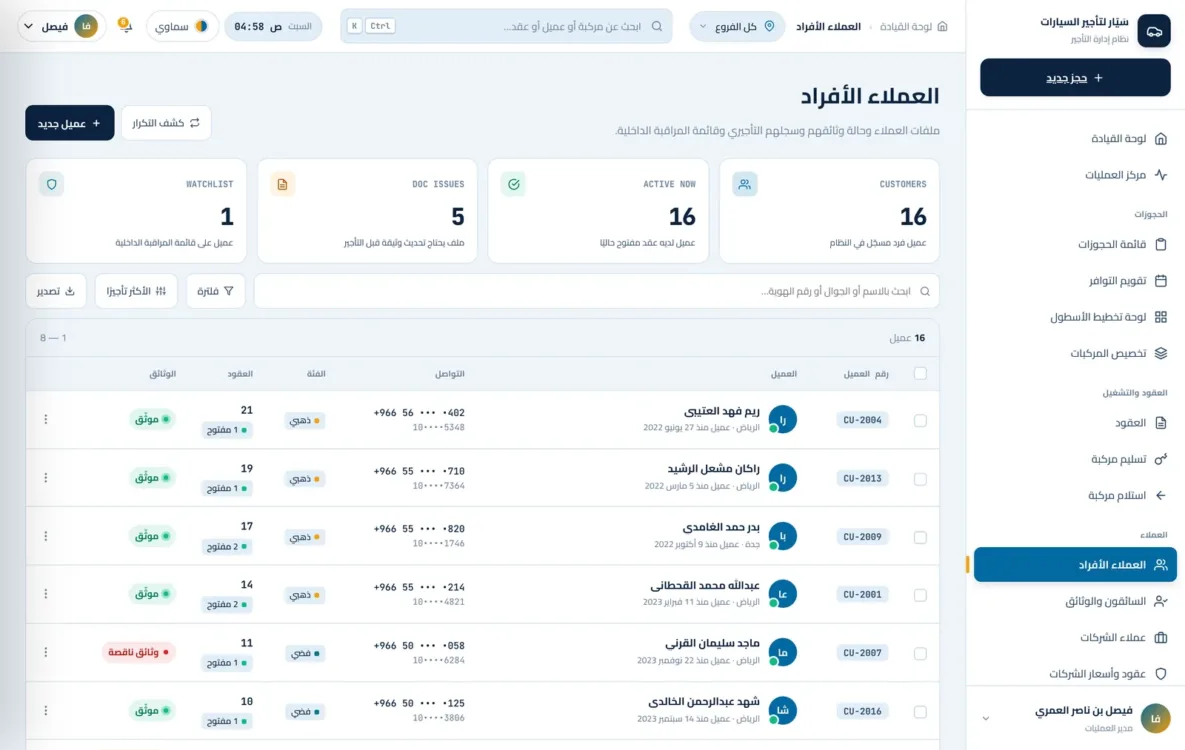Open لوحة تخطيط الأسطول in sidebar
This screenshot has width=1185, height=750.
click(1075, 317)
